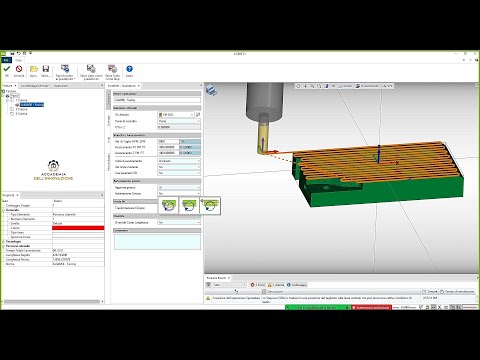Open the Unità di avanzamento dropdown
The width and height of the screenshot is (480, 360).
179,161
